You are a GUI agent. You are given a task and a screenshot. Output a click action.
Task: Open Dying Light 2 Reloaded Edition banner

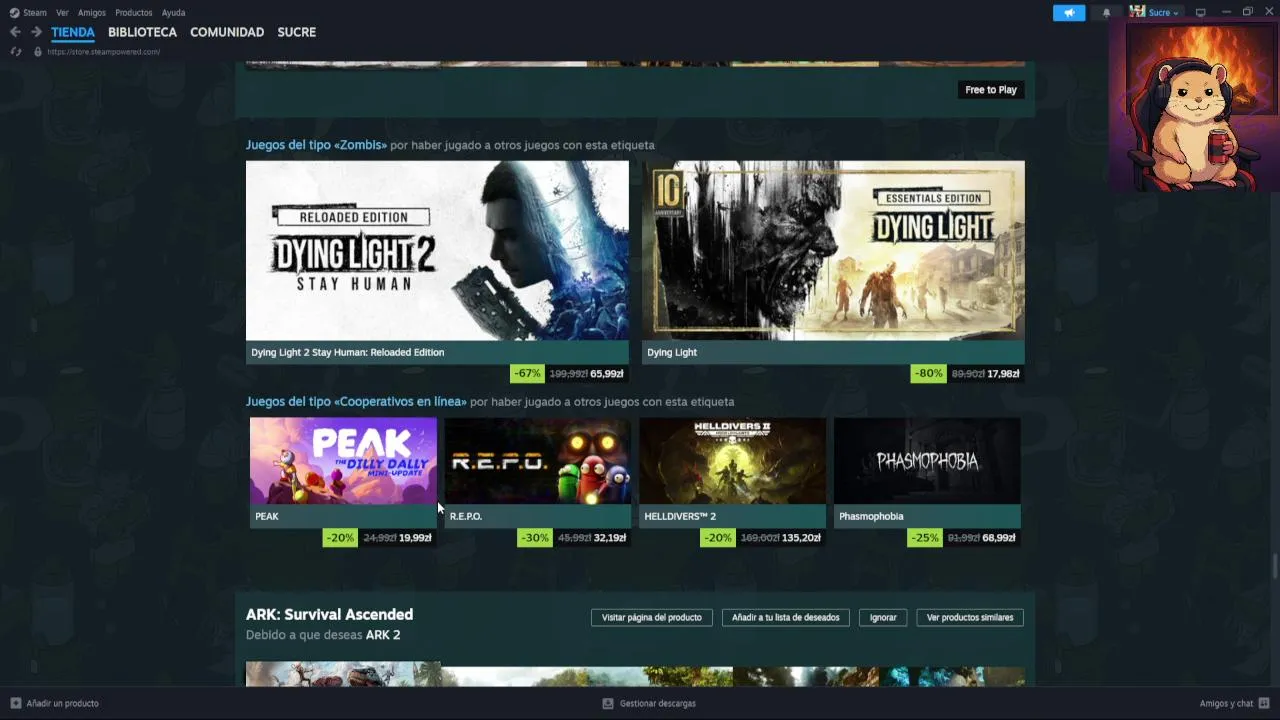437,250
